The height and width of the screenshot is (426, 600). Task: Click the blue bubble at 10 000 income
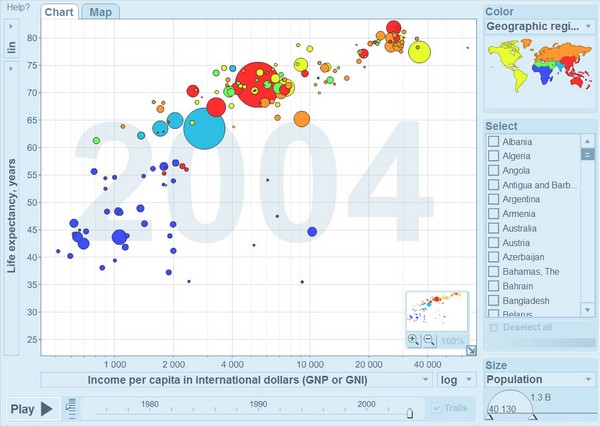pyautogui.click(x=312, y=232)
